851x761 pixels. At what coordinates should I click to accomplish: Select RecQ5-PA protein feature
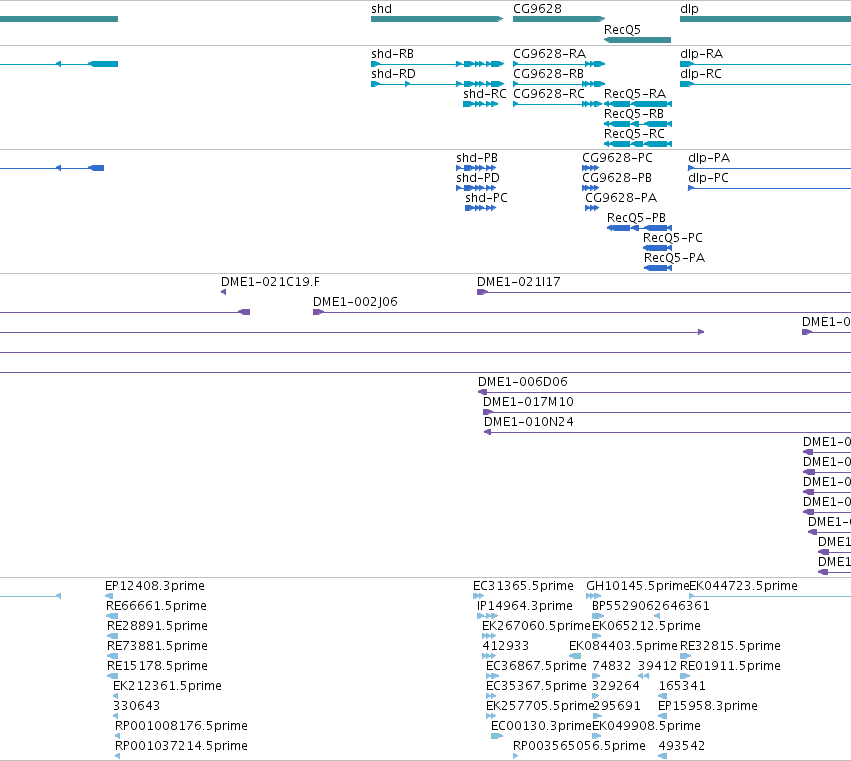658,268
